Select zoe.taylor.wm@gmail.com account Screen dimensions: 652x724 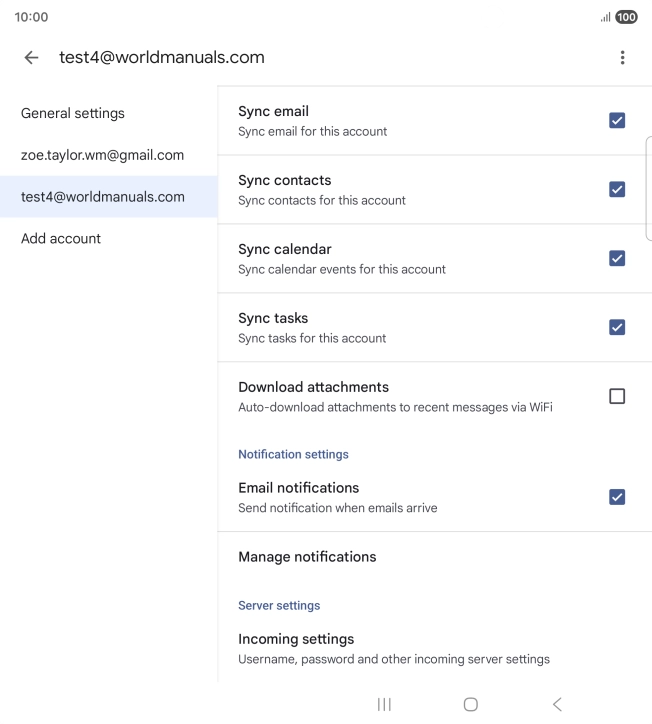point(102,155)
